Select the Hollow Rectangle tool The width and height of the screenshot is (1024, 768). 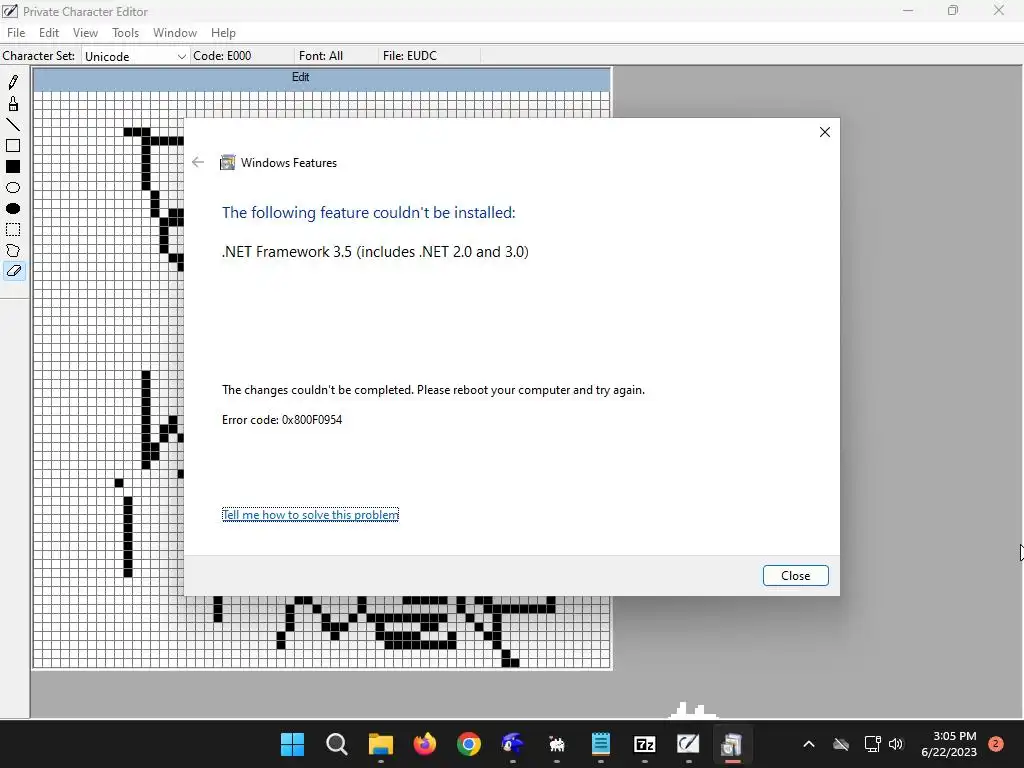point(13,146)
